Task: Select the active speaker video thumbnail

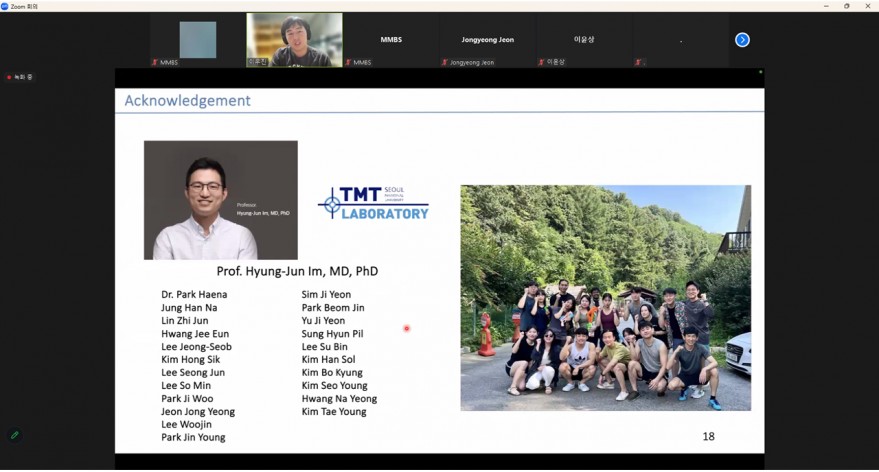Action: click(x=294, y=39)
